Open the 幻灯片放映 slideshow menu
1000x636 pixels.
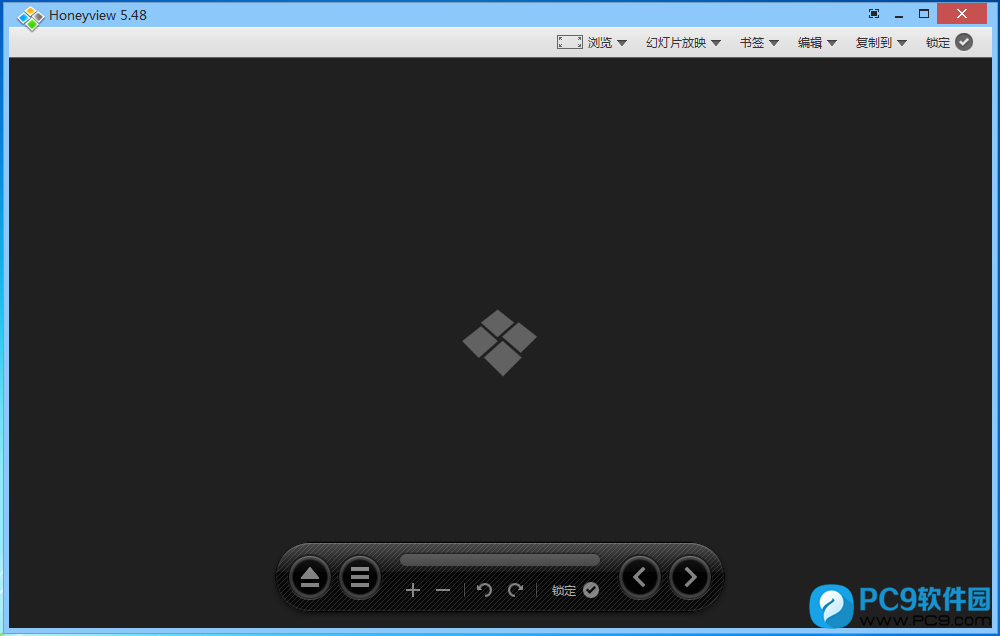[x=676, y=43]
